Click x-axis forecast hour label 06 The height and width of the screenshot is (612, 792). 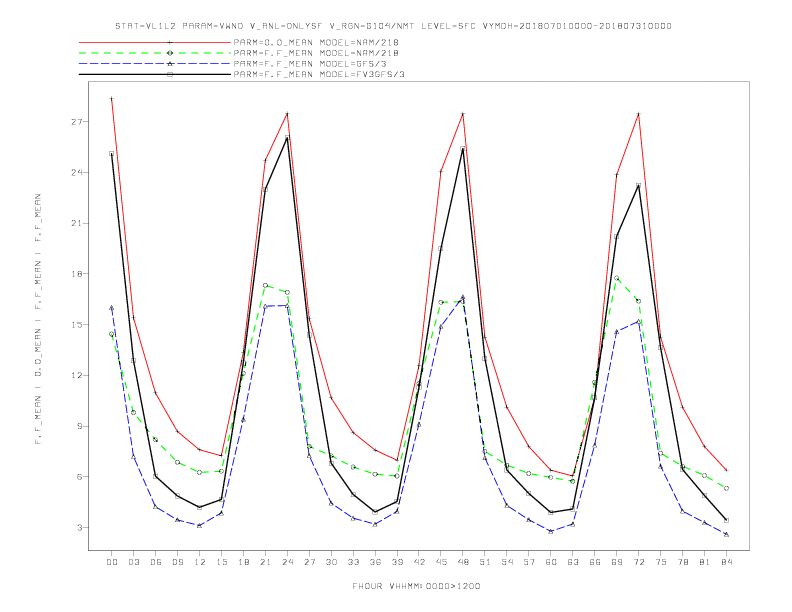click(x=156, y=562)
